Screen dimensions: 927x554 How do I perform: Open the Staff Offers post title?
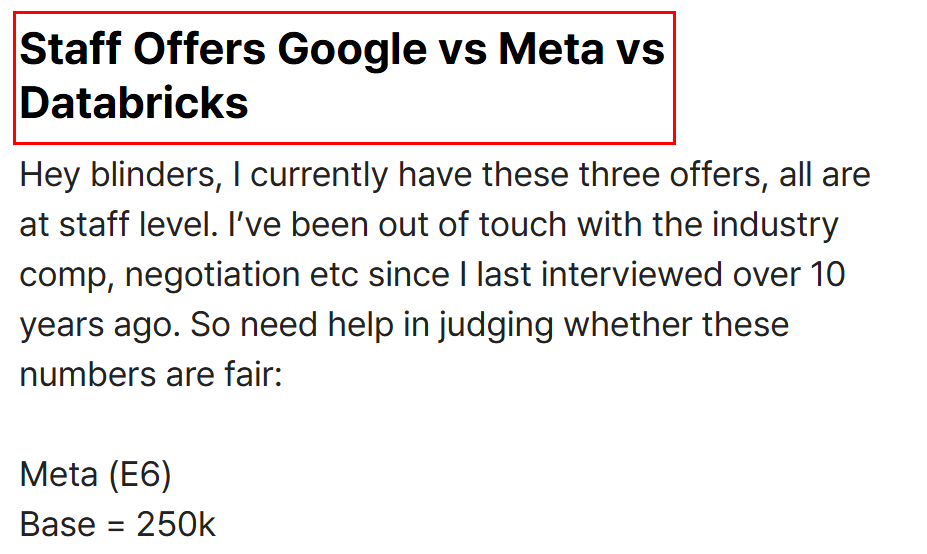pos(343,76)
